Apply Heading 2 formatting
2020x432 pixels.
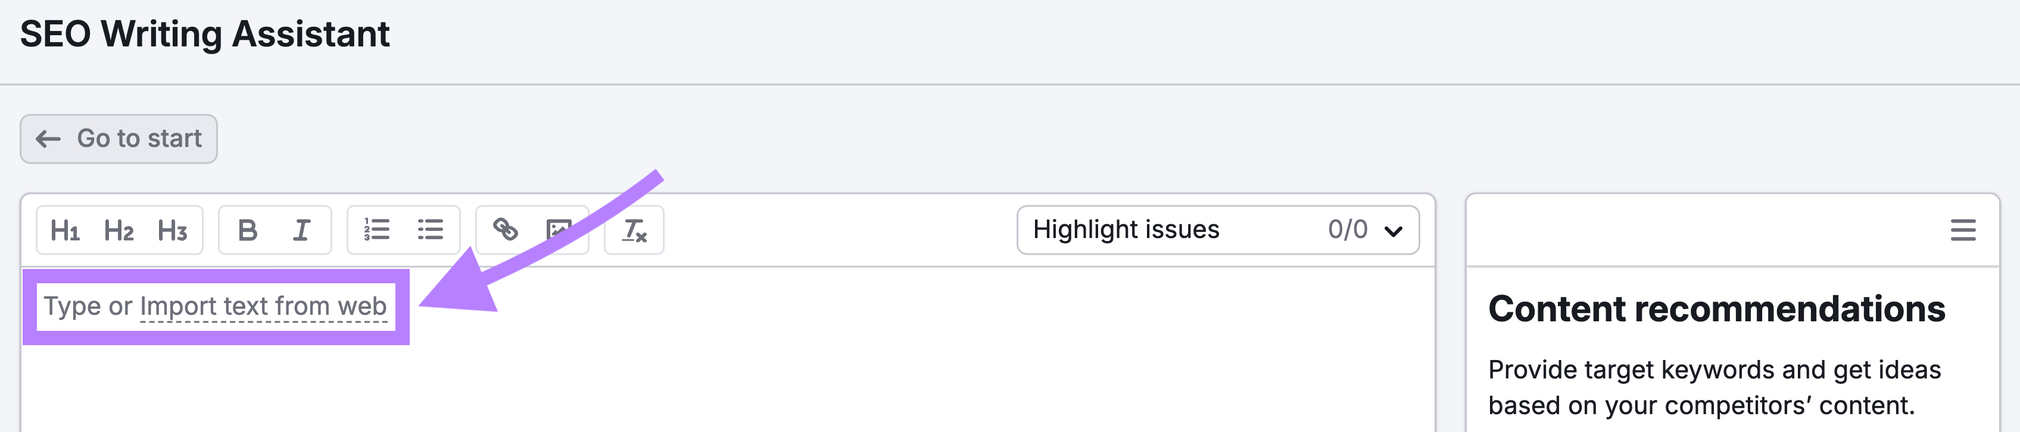[119, 231]
